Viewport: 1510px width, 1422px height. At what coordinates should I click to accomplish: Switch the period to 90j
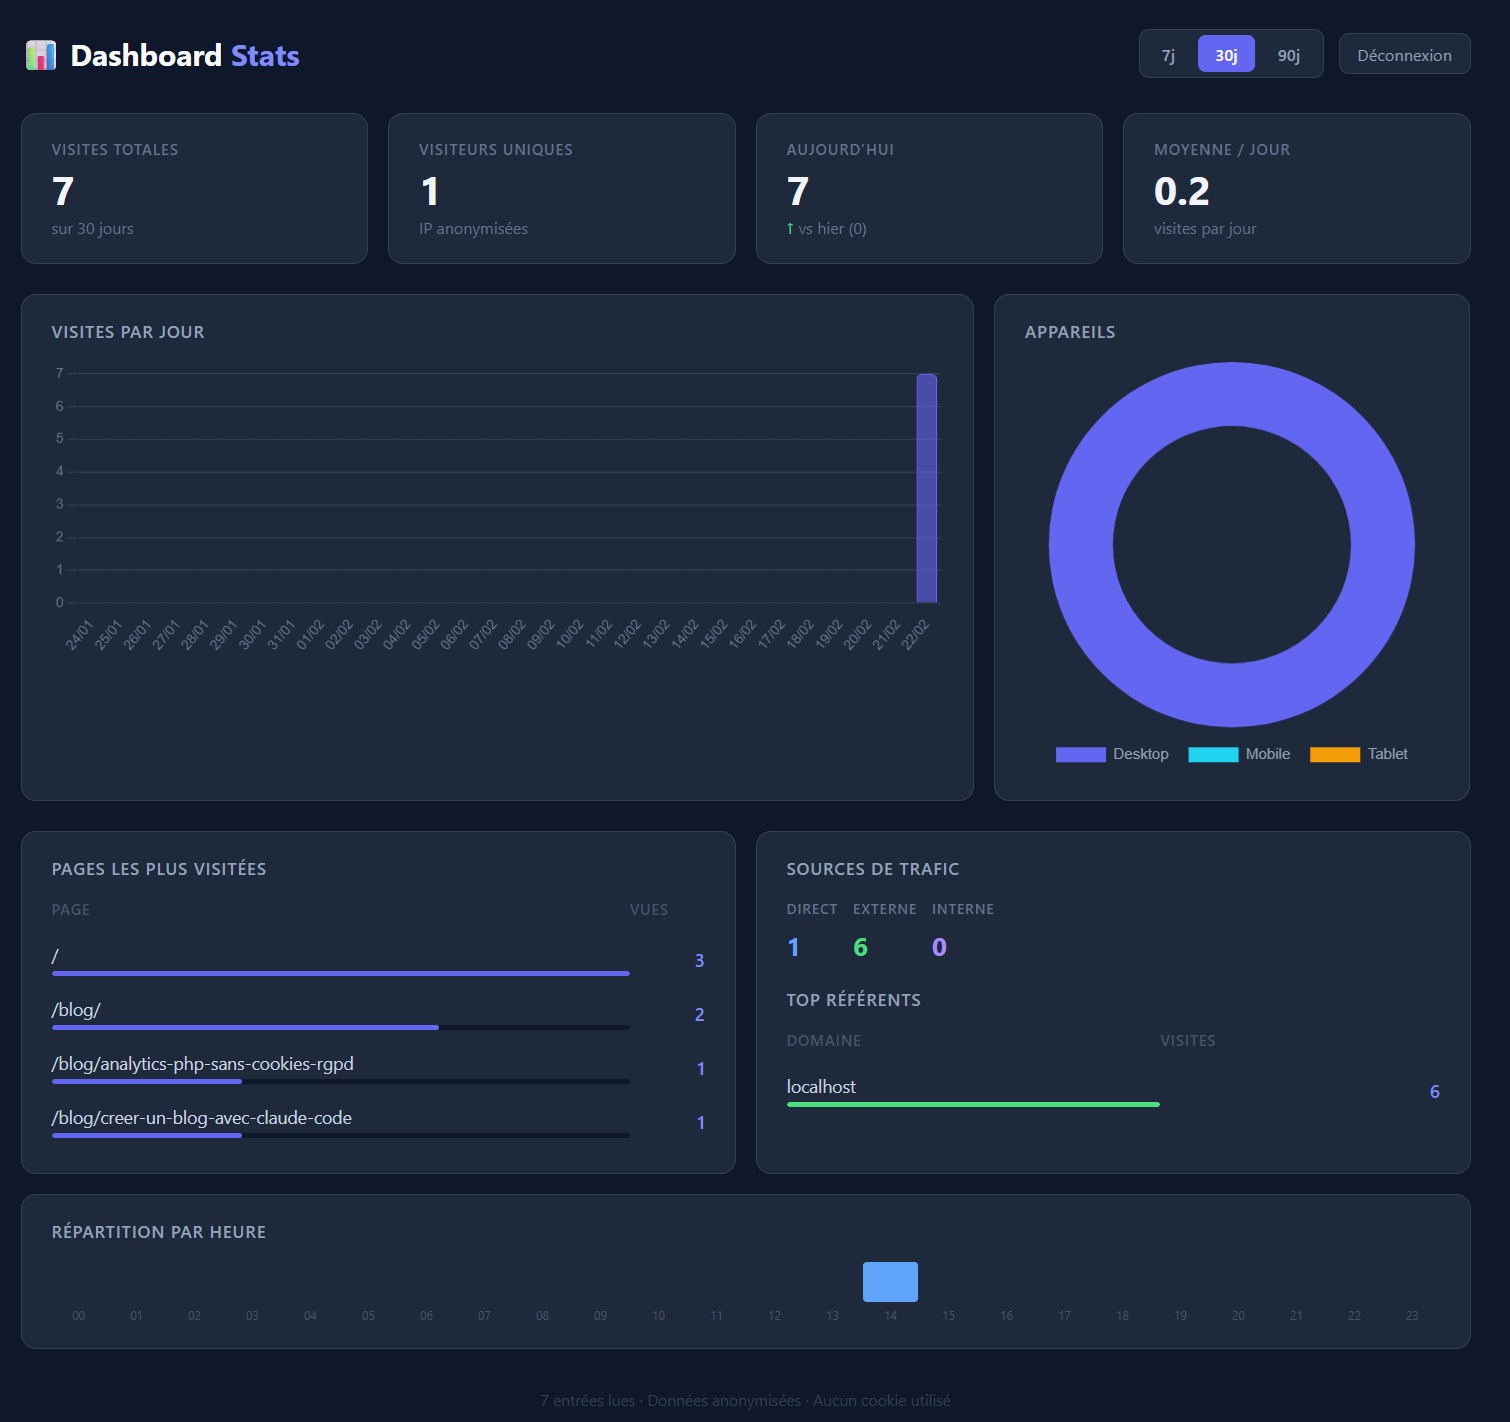pos(1288,55)
